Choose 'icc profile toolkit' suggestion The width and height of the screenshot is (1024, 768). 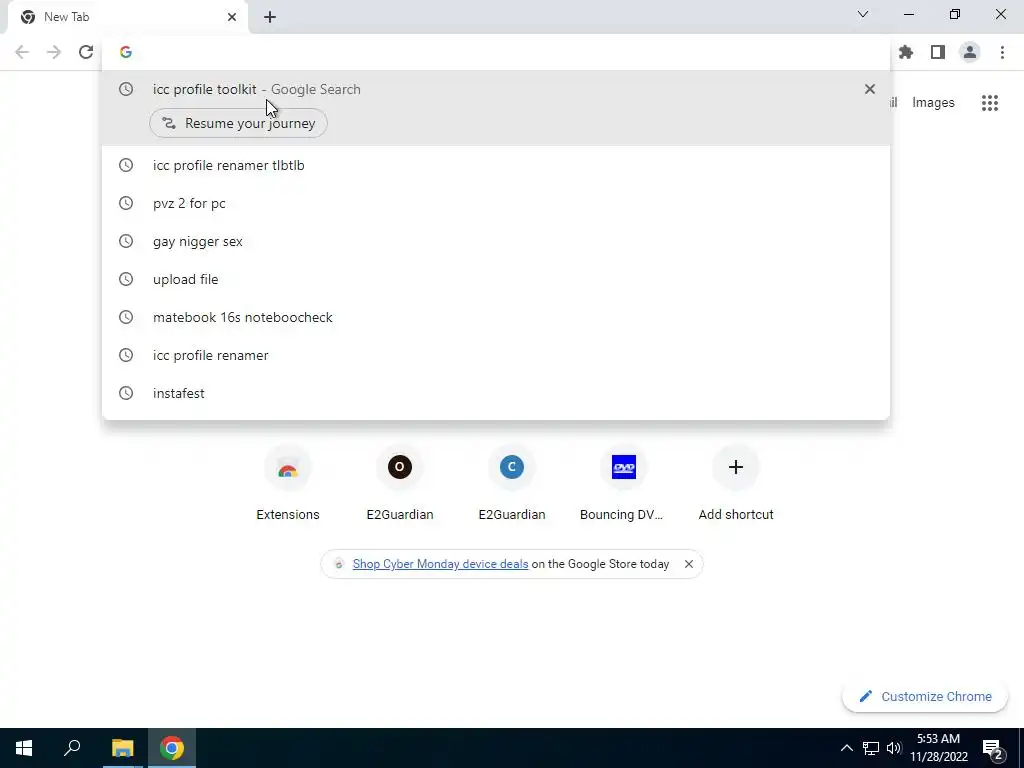tap(496, 89)
